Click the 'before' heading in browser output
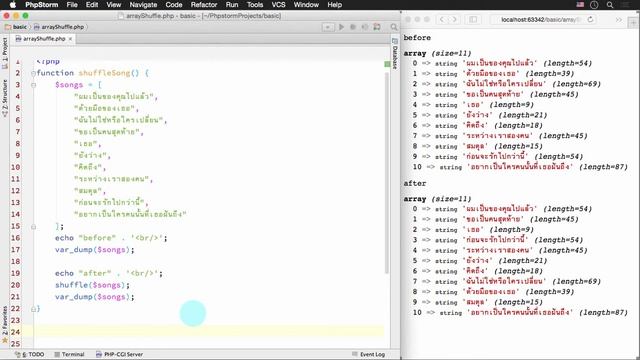This screenshot has width=640, height=360. tap(417, 38)
